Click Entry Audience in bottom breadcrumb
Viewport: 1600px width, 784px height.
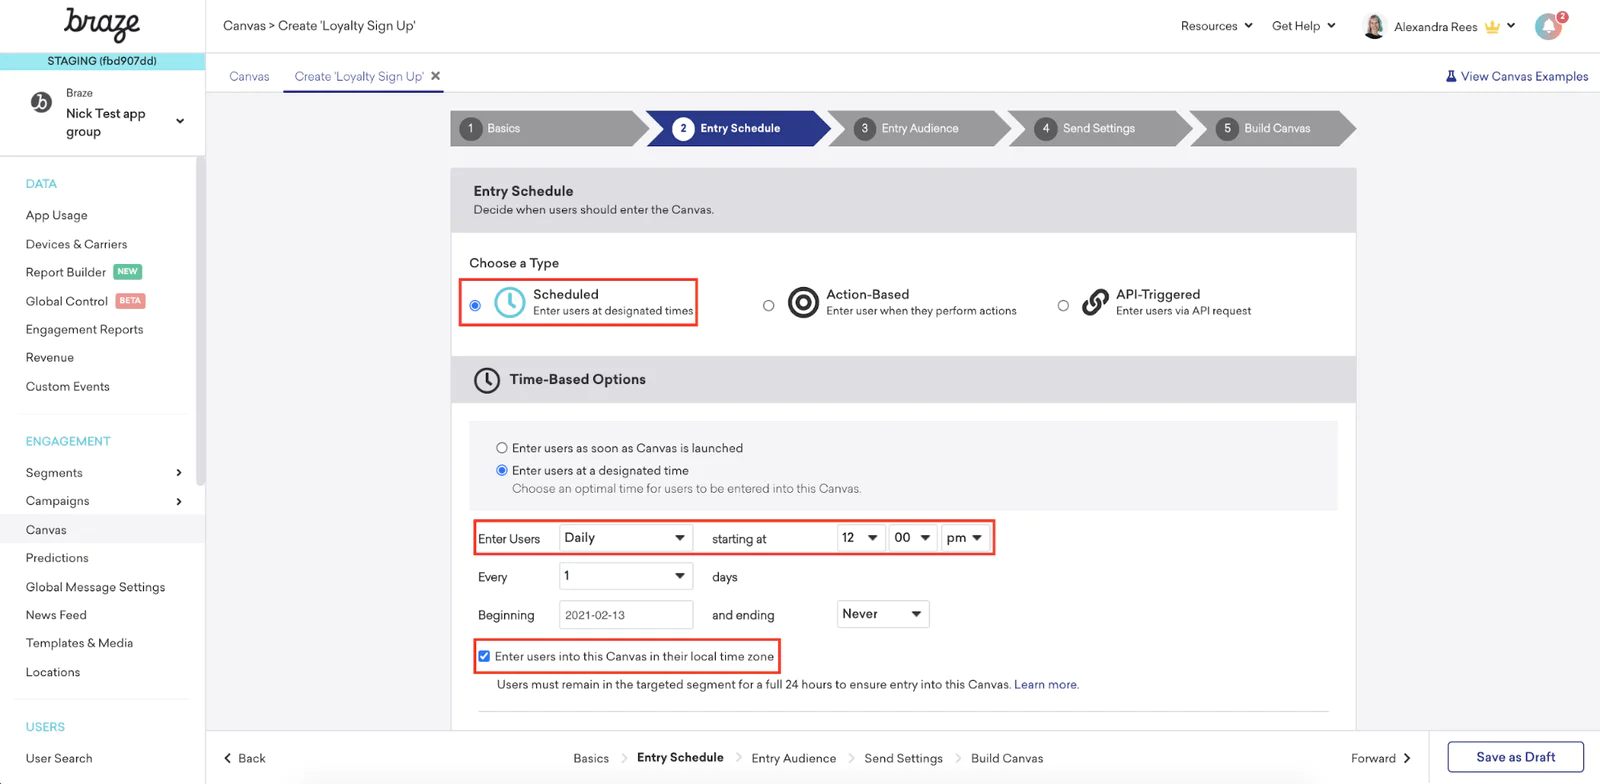click(793, 758)
